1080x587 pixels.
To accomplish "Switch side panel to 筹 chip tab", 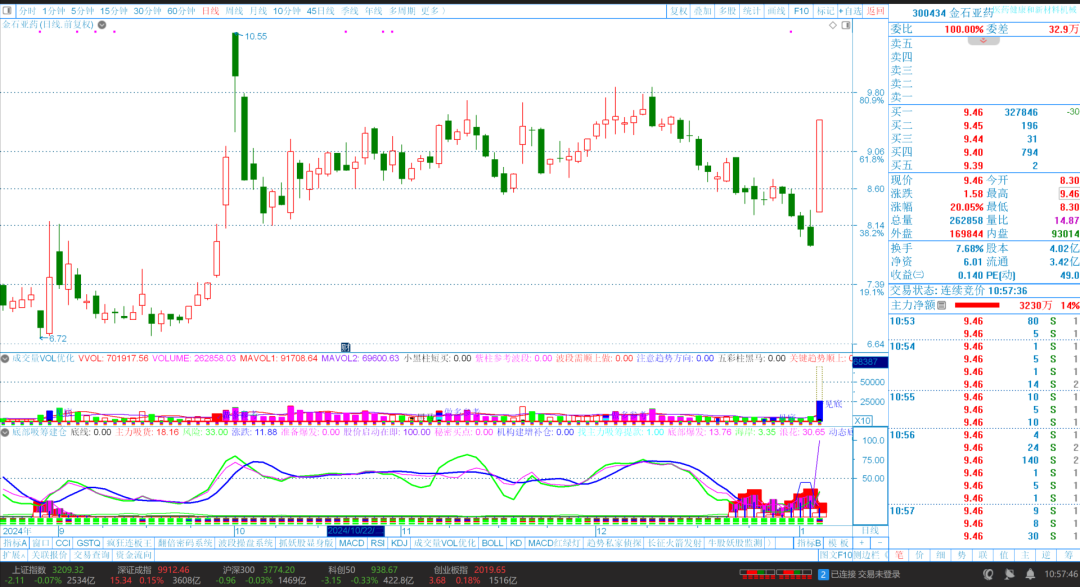I will click(x=1068, y=555).
